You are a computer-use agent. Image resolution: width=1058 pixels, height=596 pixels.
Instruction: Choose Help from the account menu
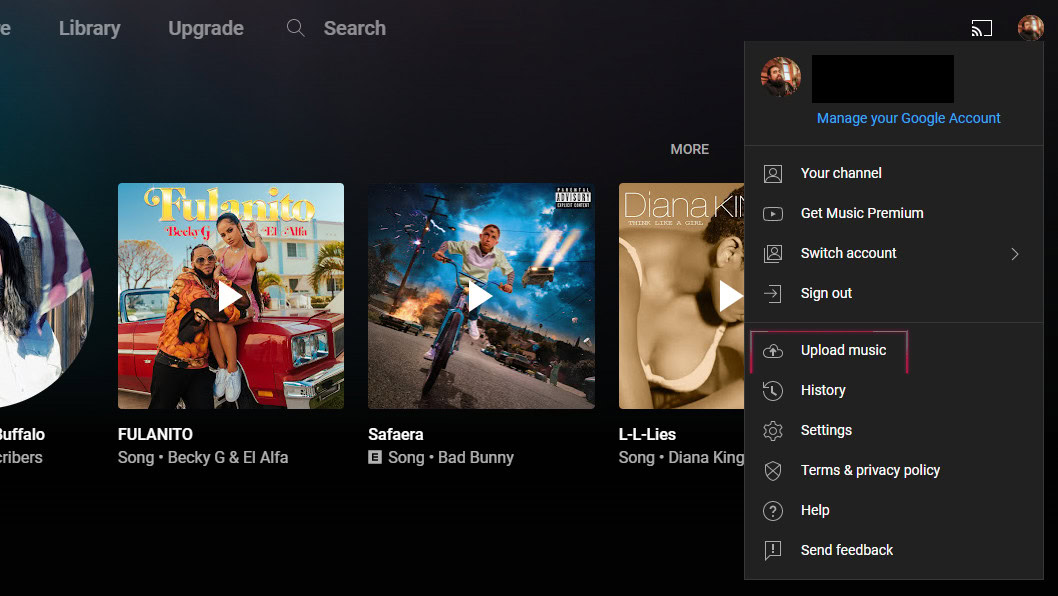[x=894, y=510]
